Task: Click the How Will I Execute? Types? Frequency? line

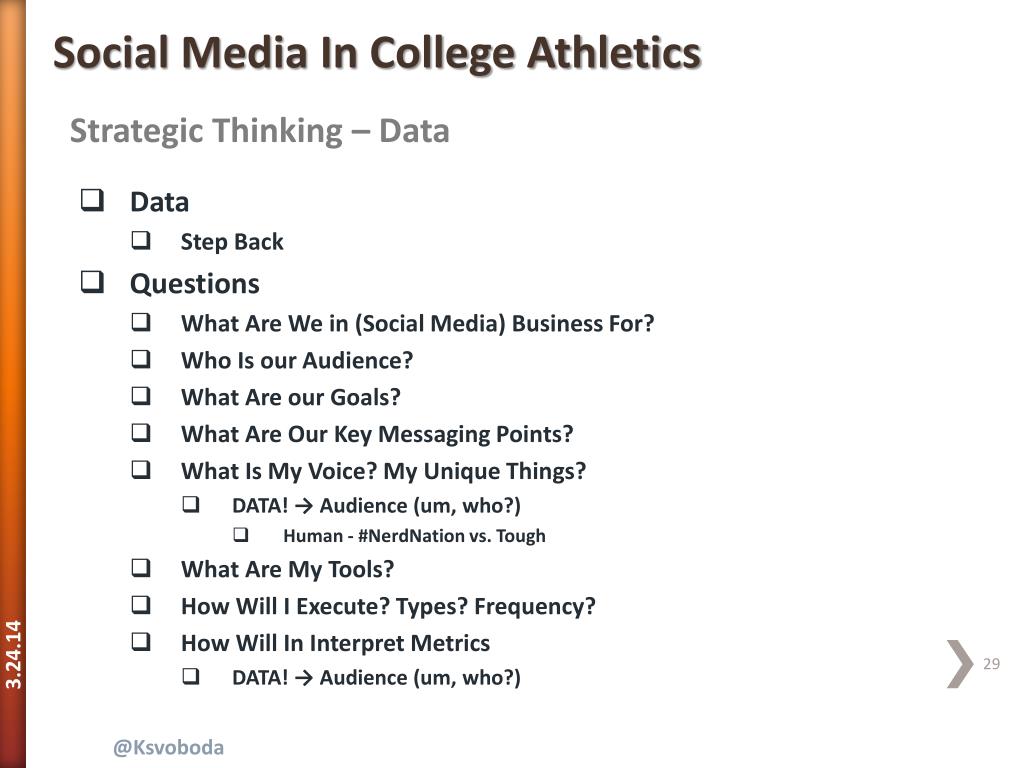Action: click(388, 606)
